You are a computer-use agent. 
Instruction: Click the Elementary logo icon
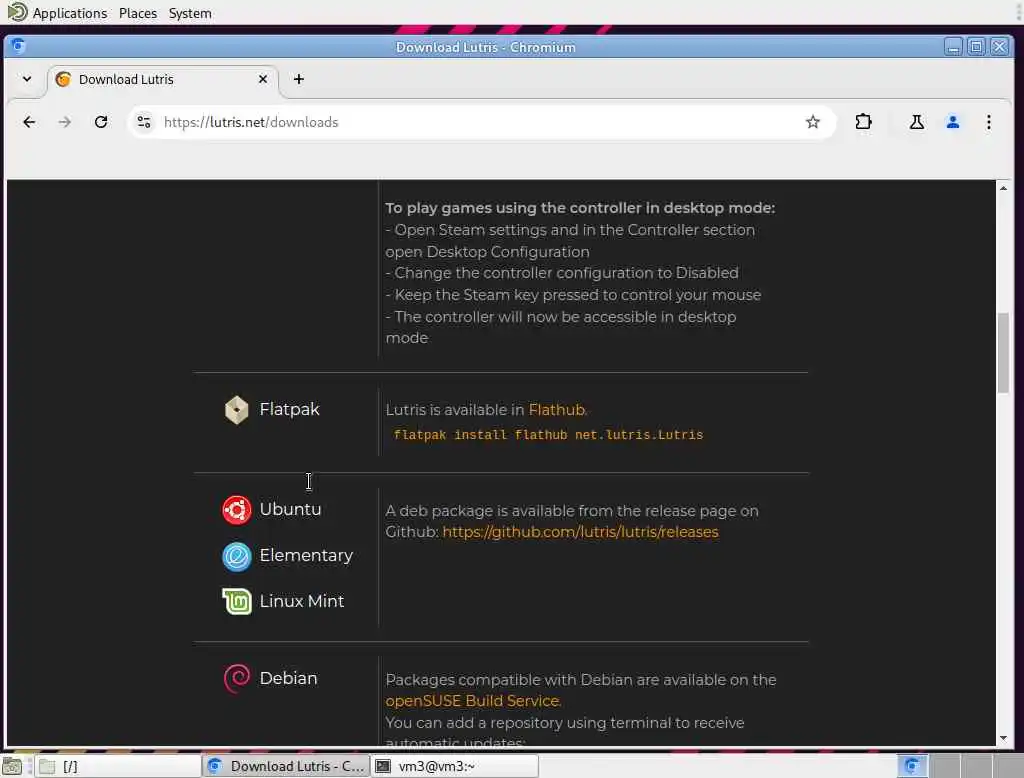coord(236,557)
